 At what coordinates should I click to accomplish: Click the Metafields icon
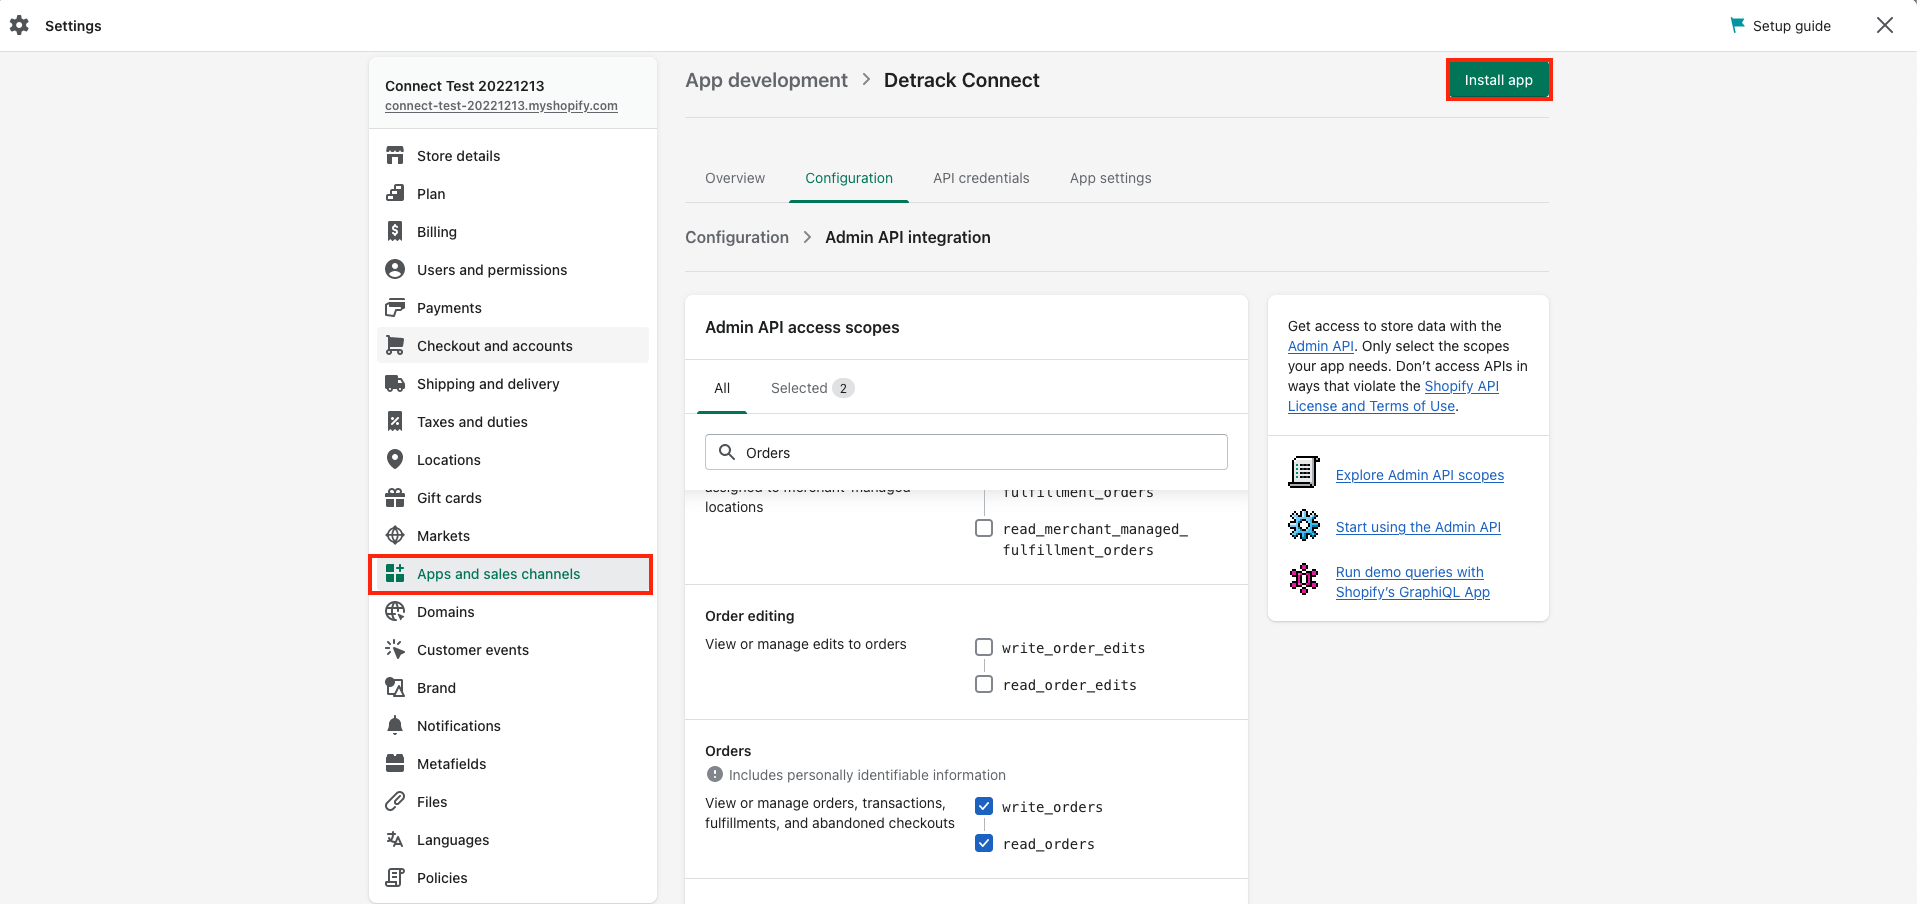point(395,764)
